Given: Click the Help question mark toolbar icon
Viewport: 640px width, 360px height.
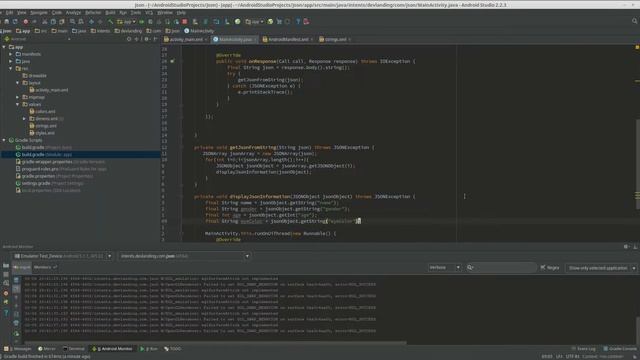Looking at the screenshot, I should click(x=298, y=21).
